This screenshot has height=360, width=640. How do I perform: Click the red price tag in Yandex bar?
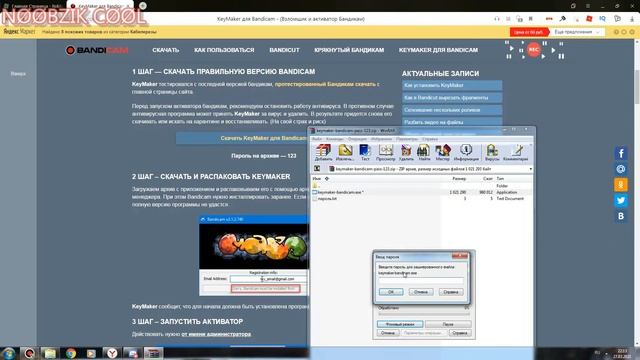528,32
